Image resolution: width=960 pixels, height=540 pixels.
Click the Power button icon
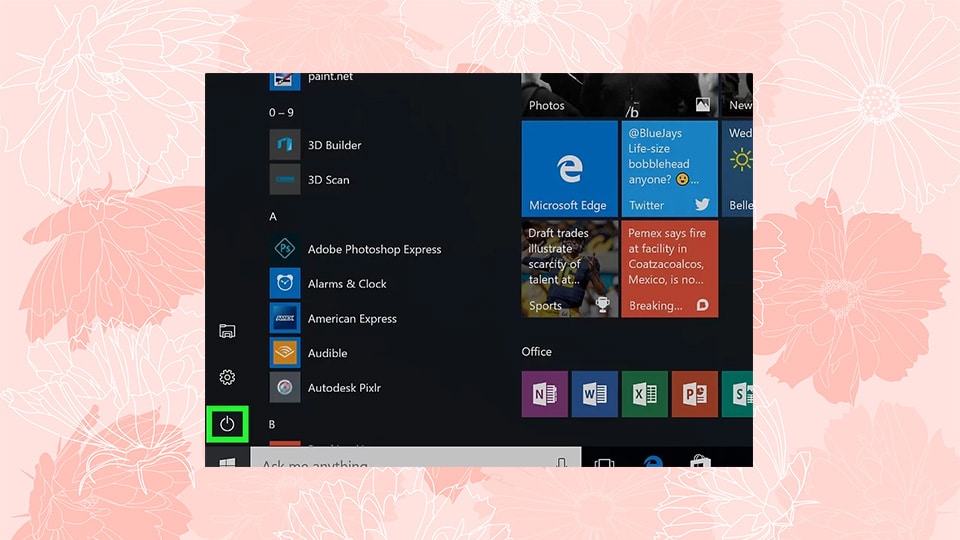coord(227,424)
